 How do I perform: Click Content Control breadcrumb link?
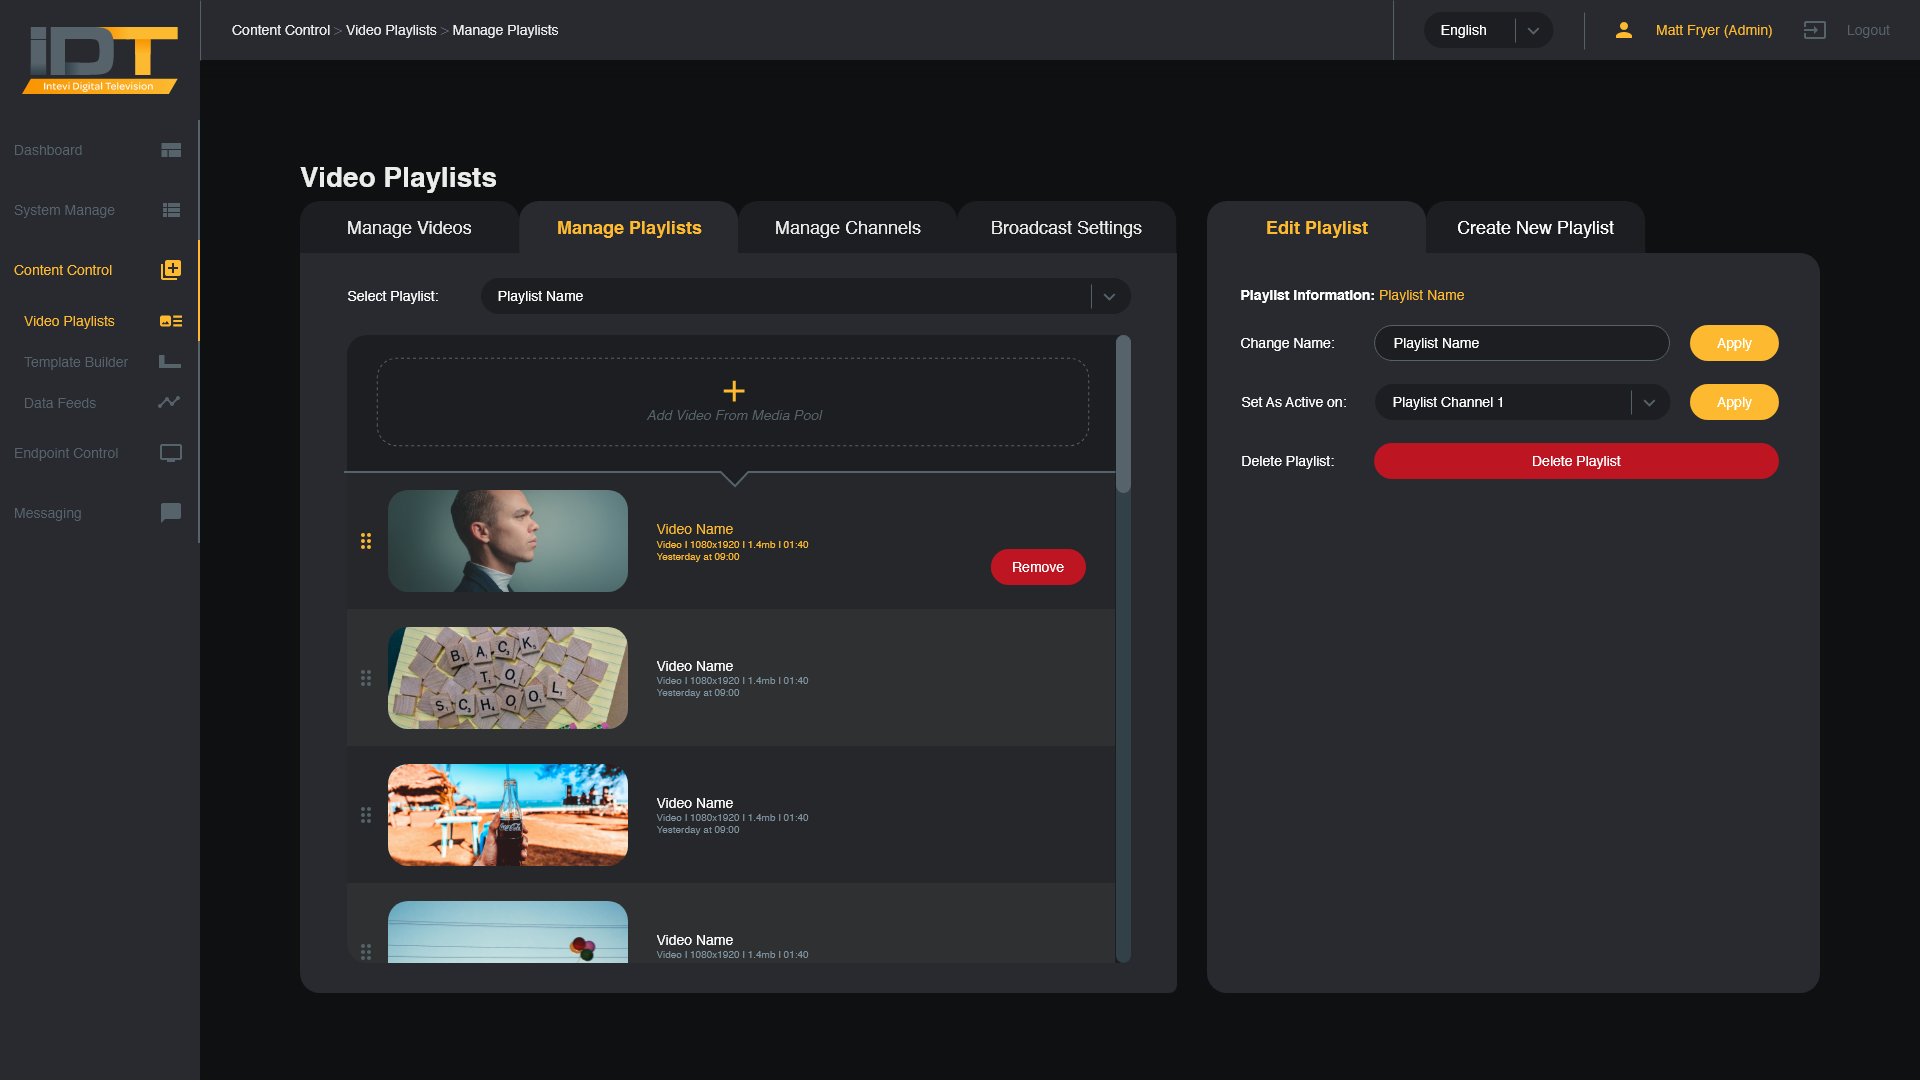pyautogui.click(x=281, y=30)
